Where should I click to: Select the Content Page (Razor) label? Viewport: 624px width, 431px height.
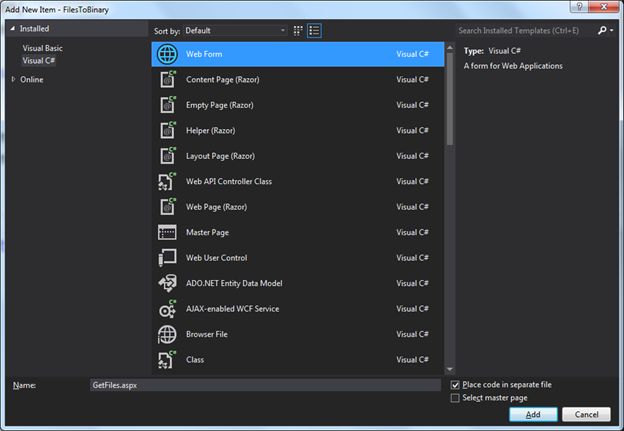222,80
